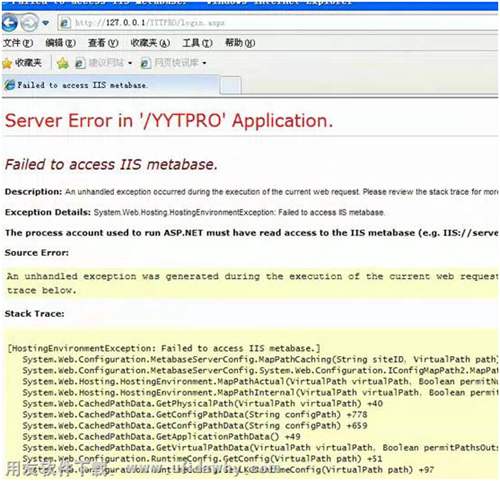Click the new blank tab button

[x=230, y=86]
